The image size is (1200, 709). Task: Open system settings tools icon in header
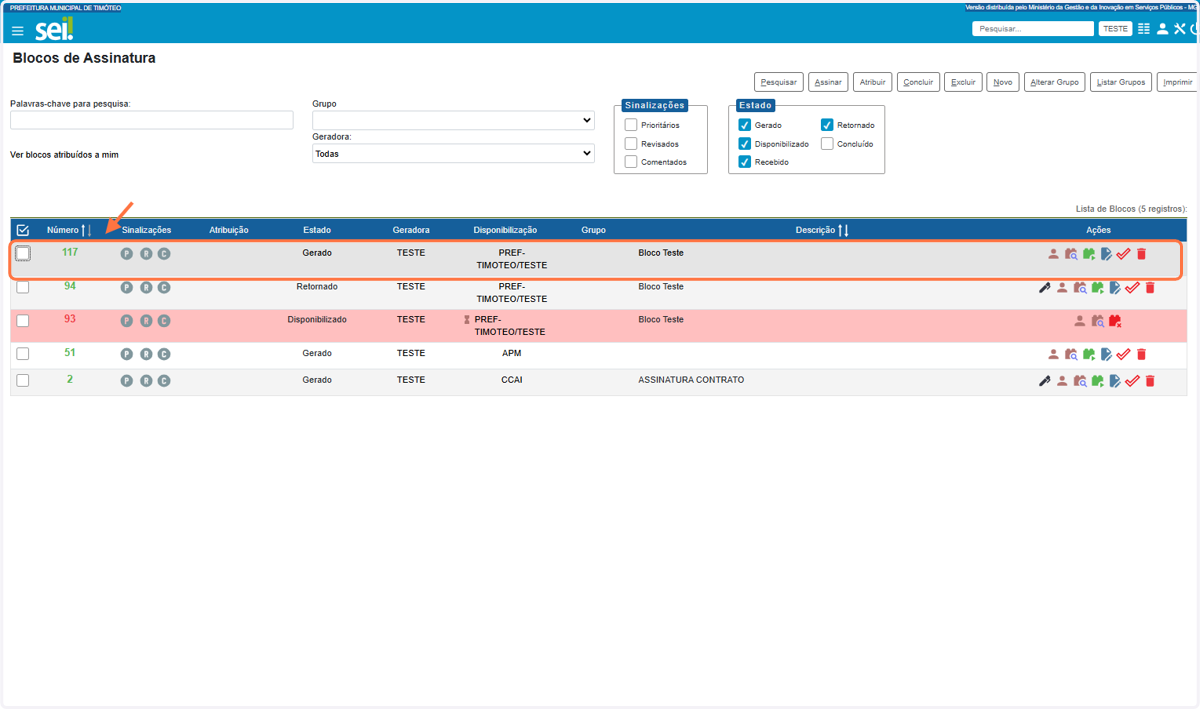(1179, 29)
